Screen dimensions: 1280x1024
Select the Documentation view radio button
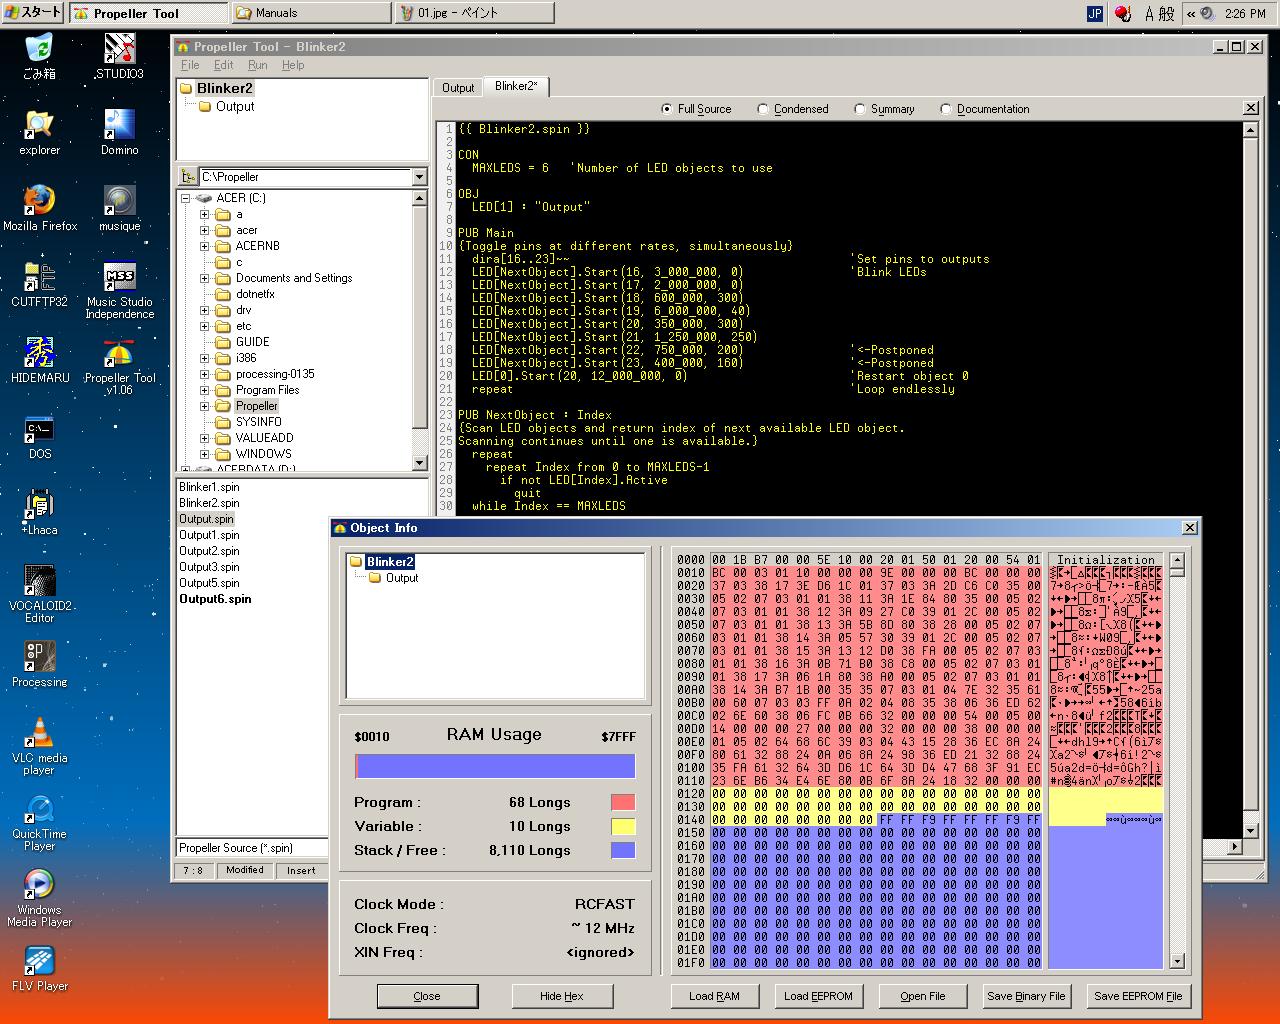(946, 109)
